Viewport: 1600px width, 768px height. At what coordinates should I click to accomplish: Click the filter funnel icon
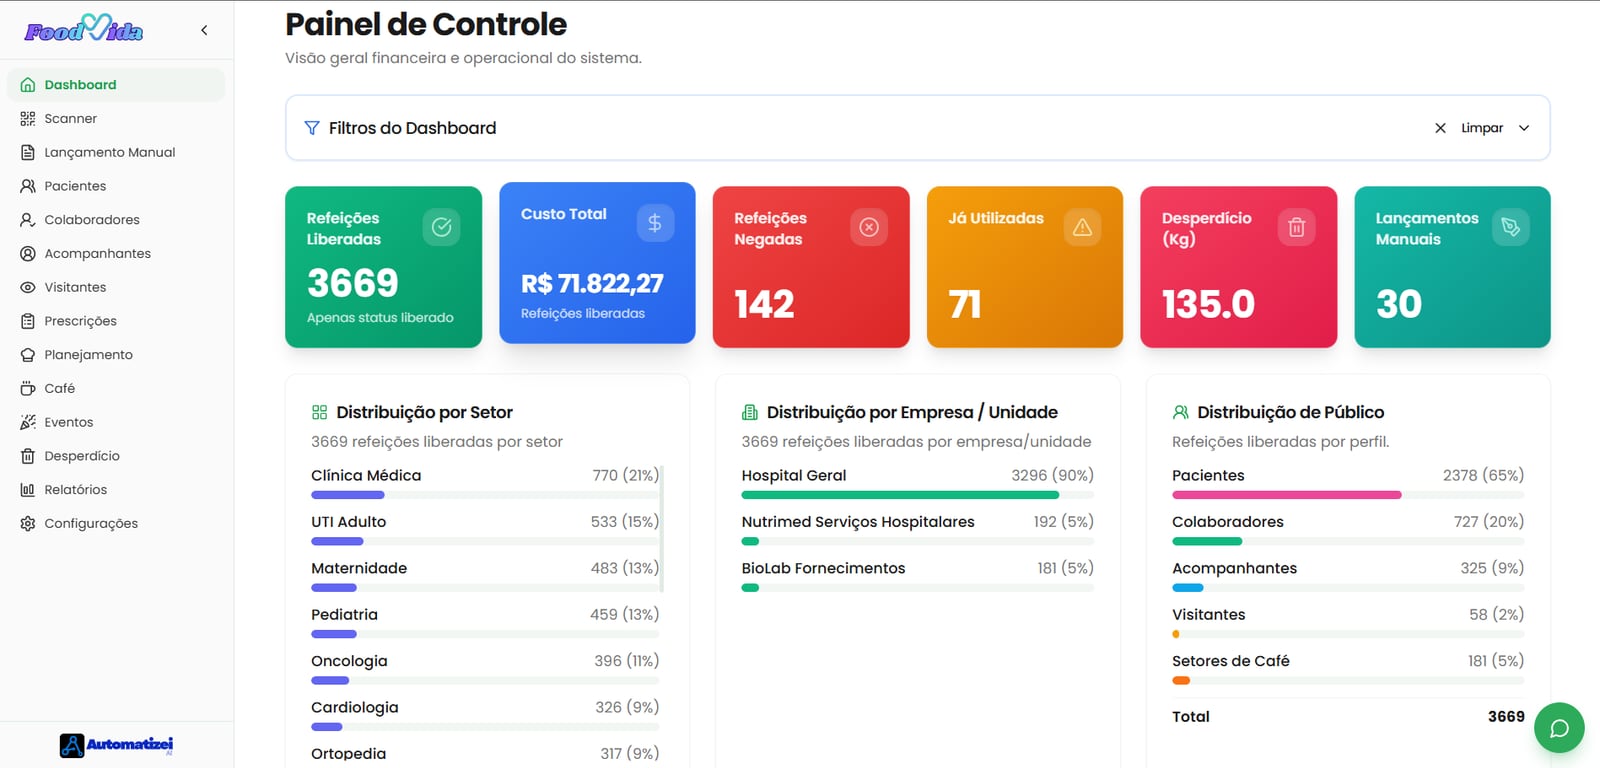(312, 128)
